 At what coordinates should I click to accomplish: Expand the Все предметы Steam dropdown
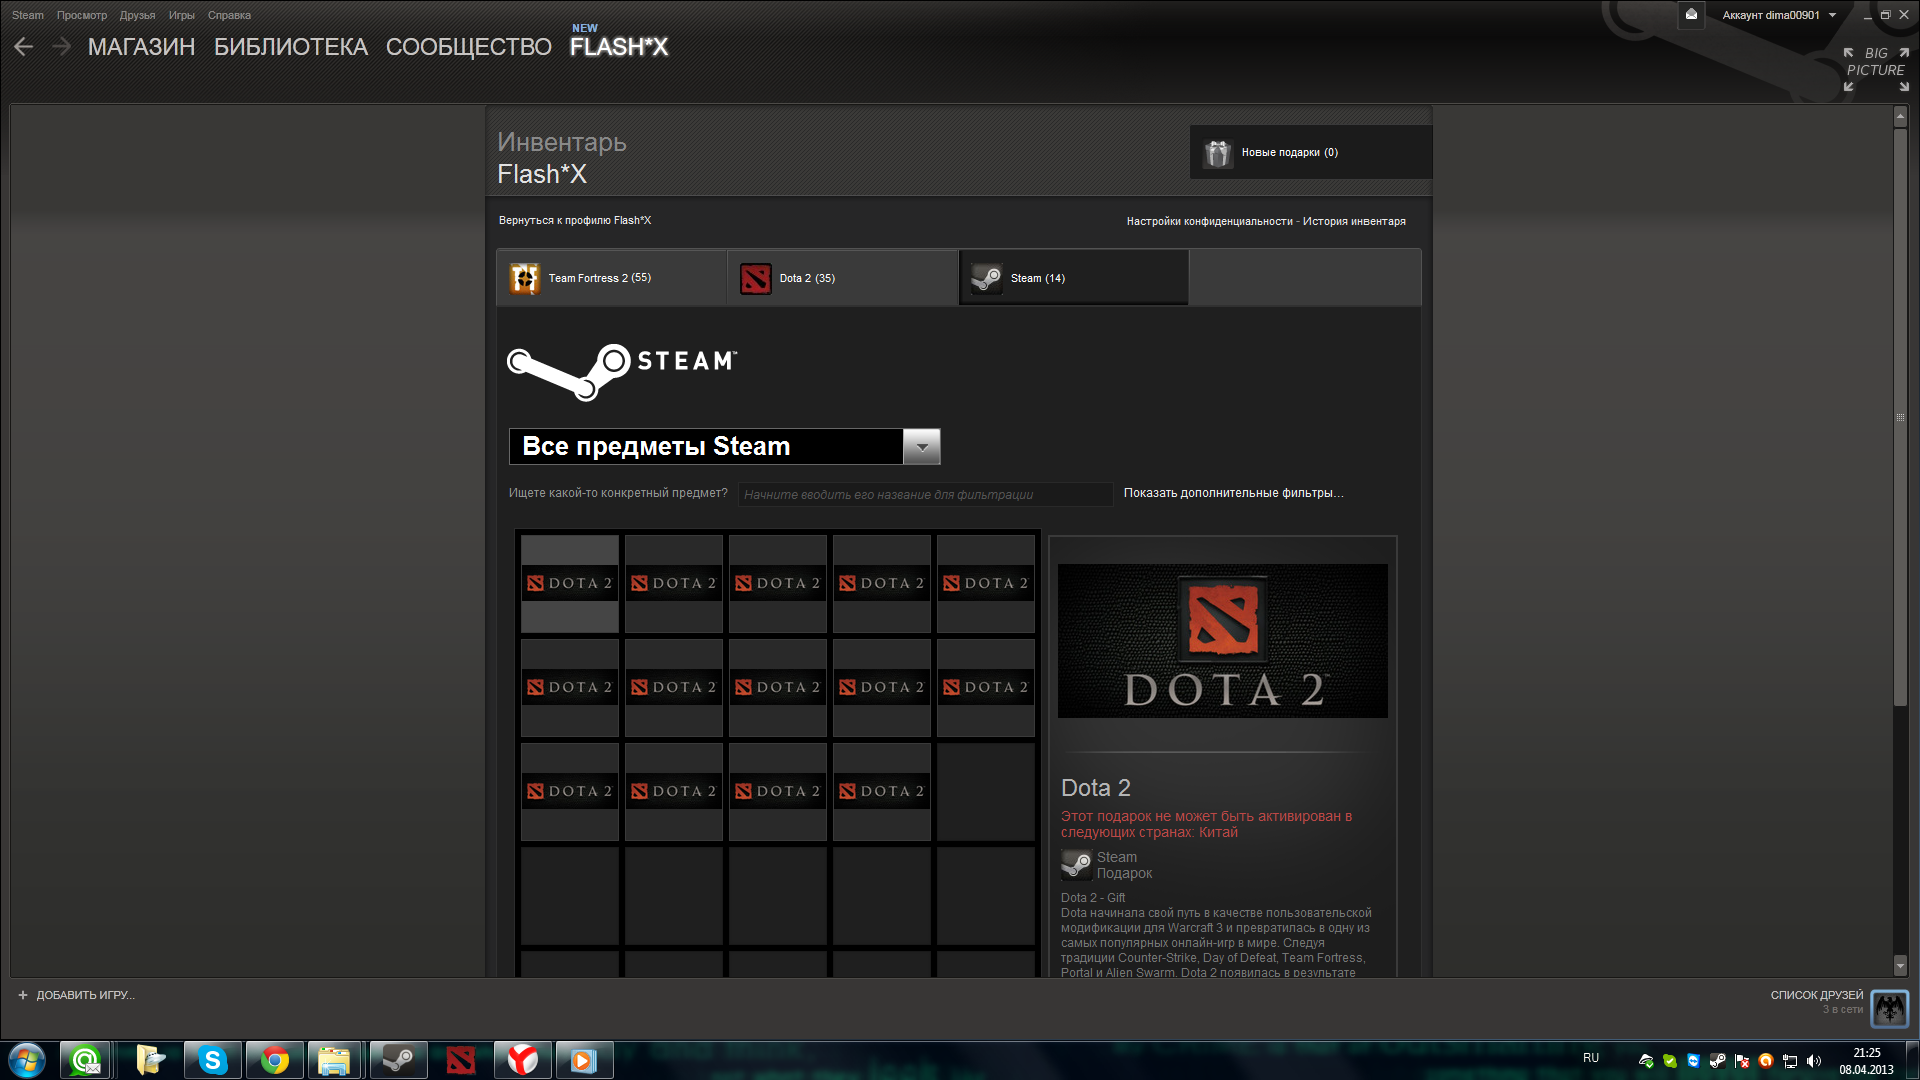point(922,447)
